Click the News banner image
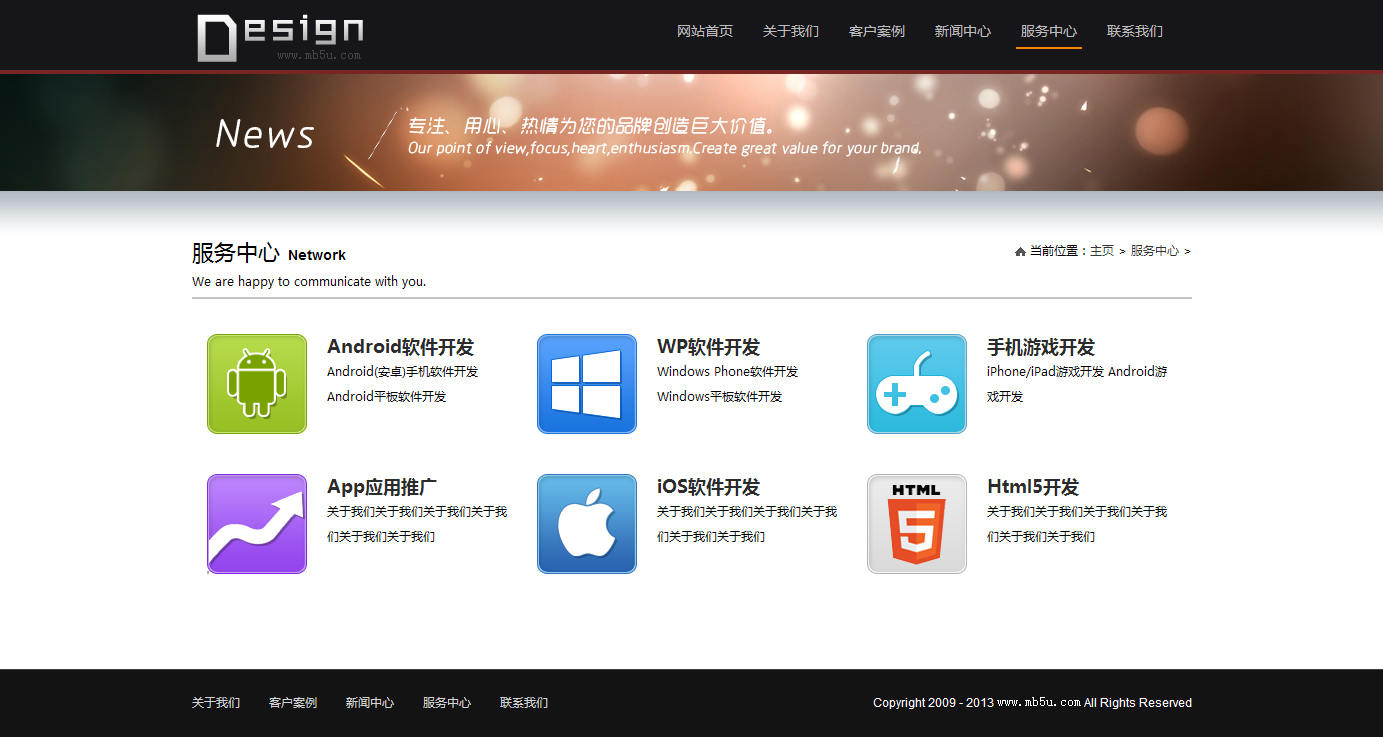The width and height of the screenshot is (1383, 737). pos(691,132)
